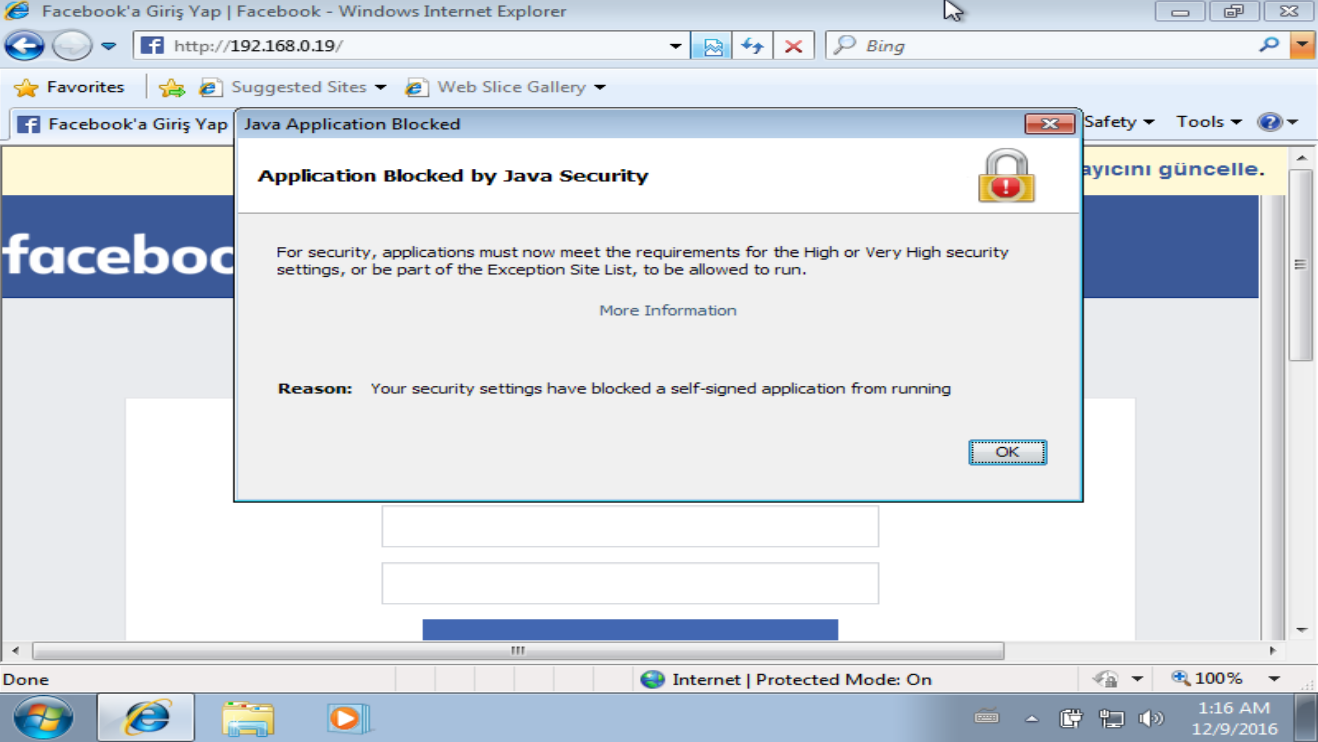The image size is (1318, 742).
Task: Open the zoom level 100% dropdown
Action: coord(1273,678)
